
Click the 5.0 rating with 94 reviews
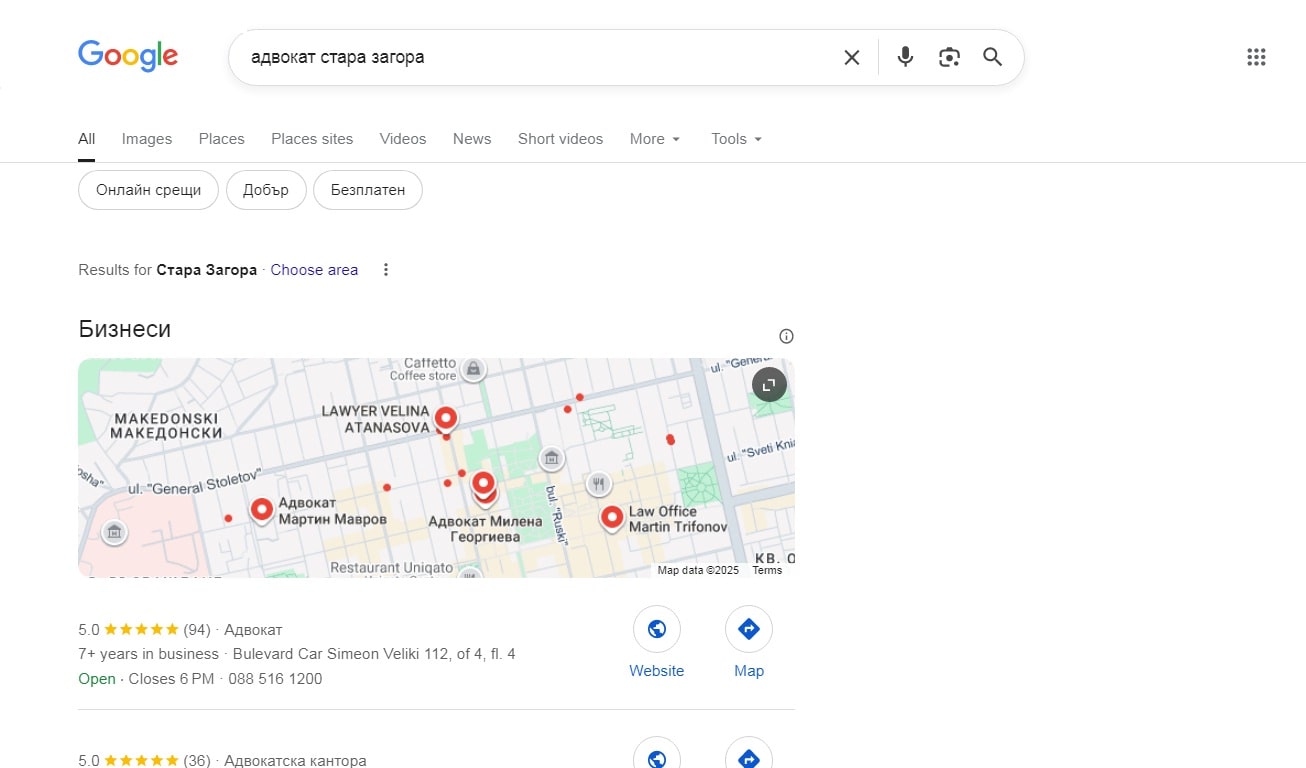coord(144,630)
